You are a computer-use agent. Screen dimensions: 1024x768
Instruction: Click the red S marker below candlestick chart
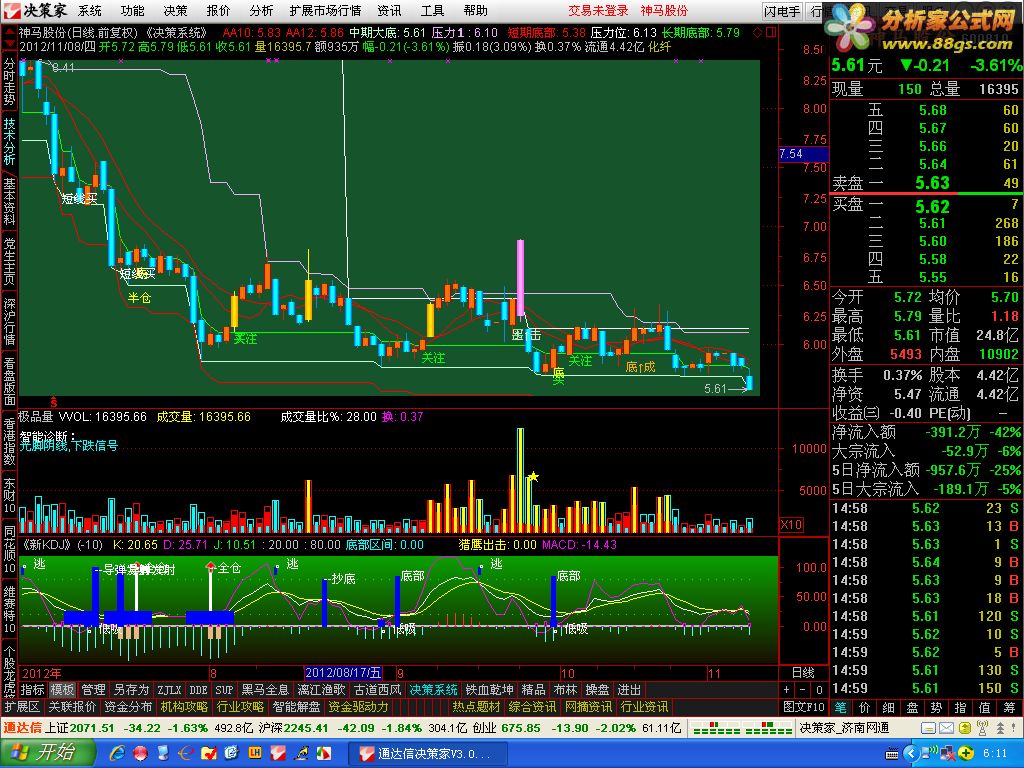pos(54,400)
